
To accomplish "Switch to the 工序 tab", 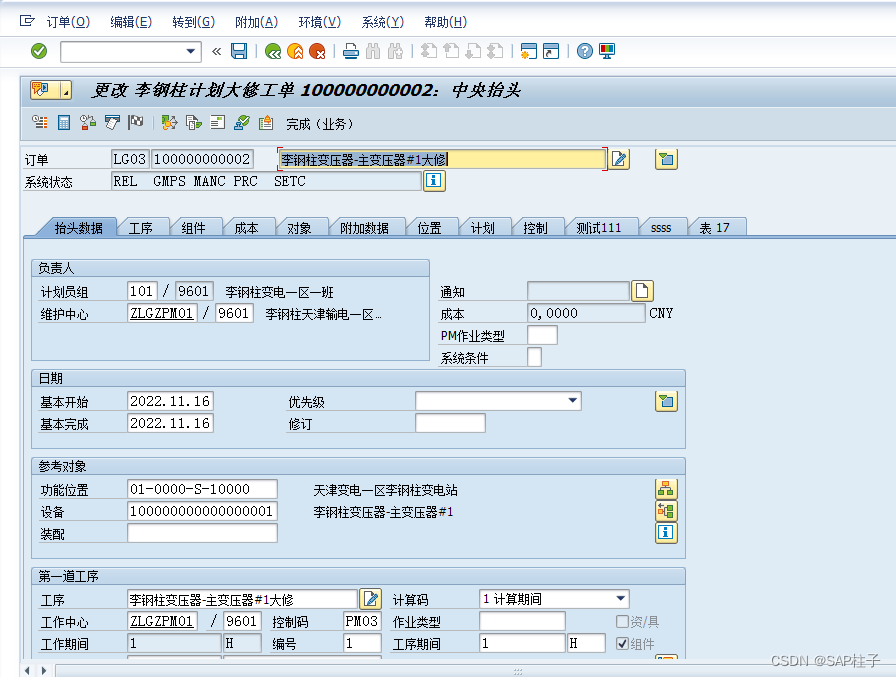I will coord(143,227).
